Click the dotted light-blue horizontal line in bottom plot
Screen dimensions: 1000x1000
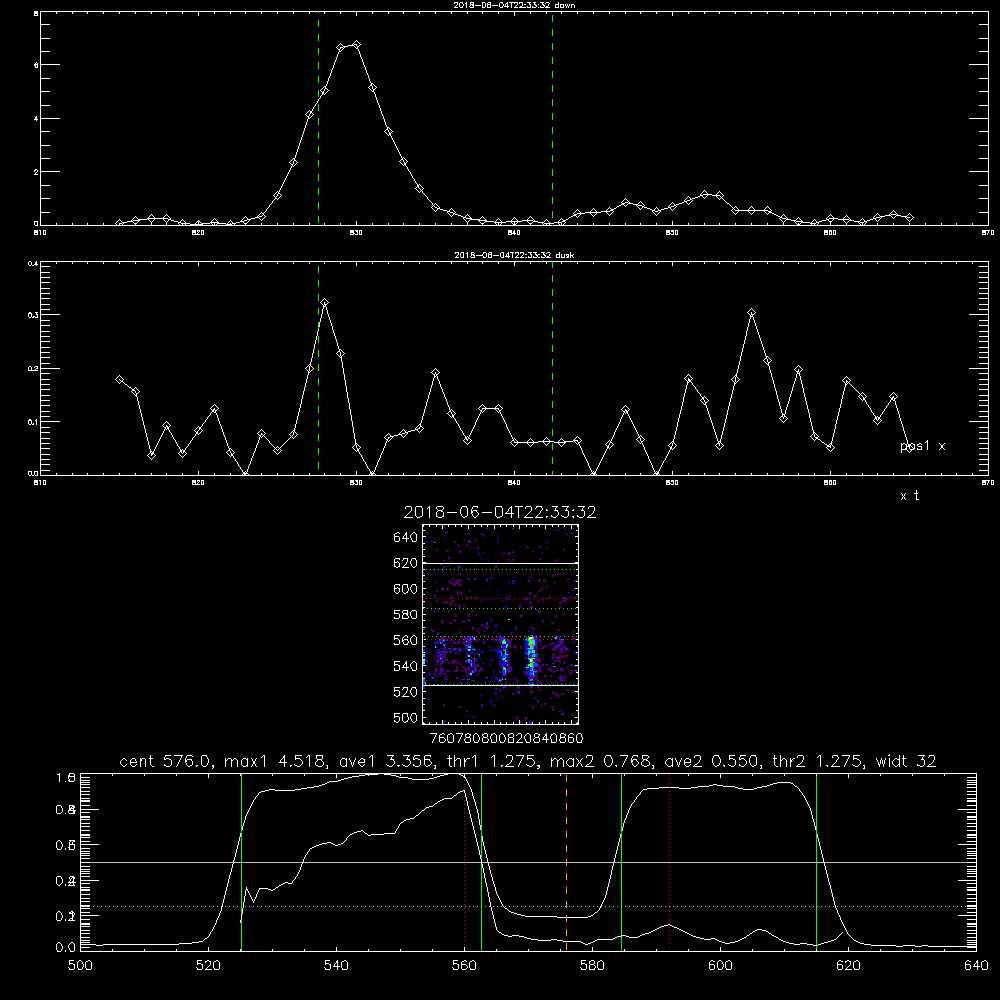pyautogui.click(x=528, y=906)
